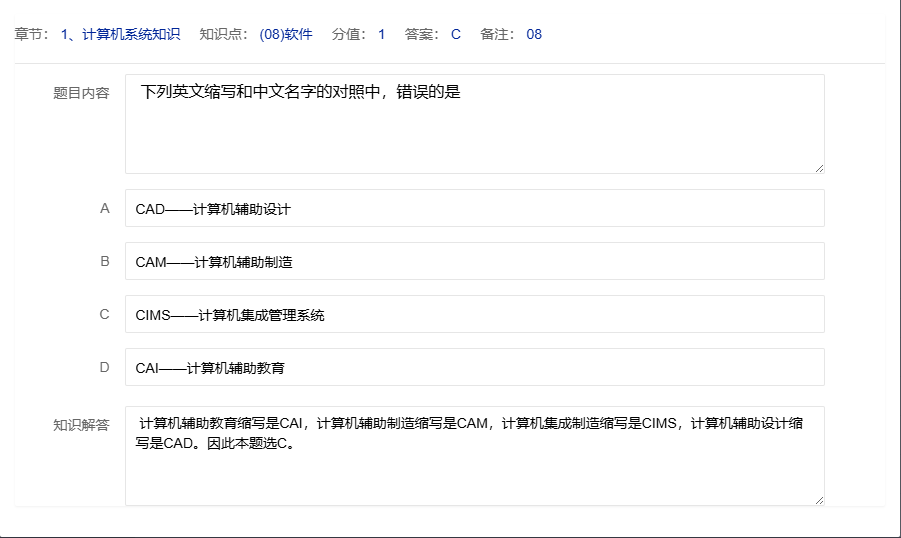Click the label C beside the CIMS option
901x538 pixels.
click(104, 314)
